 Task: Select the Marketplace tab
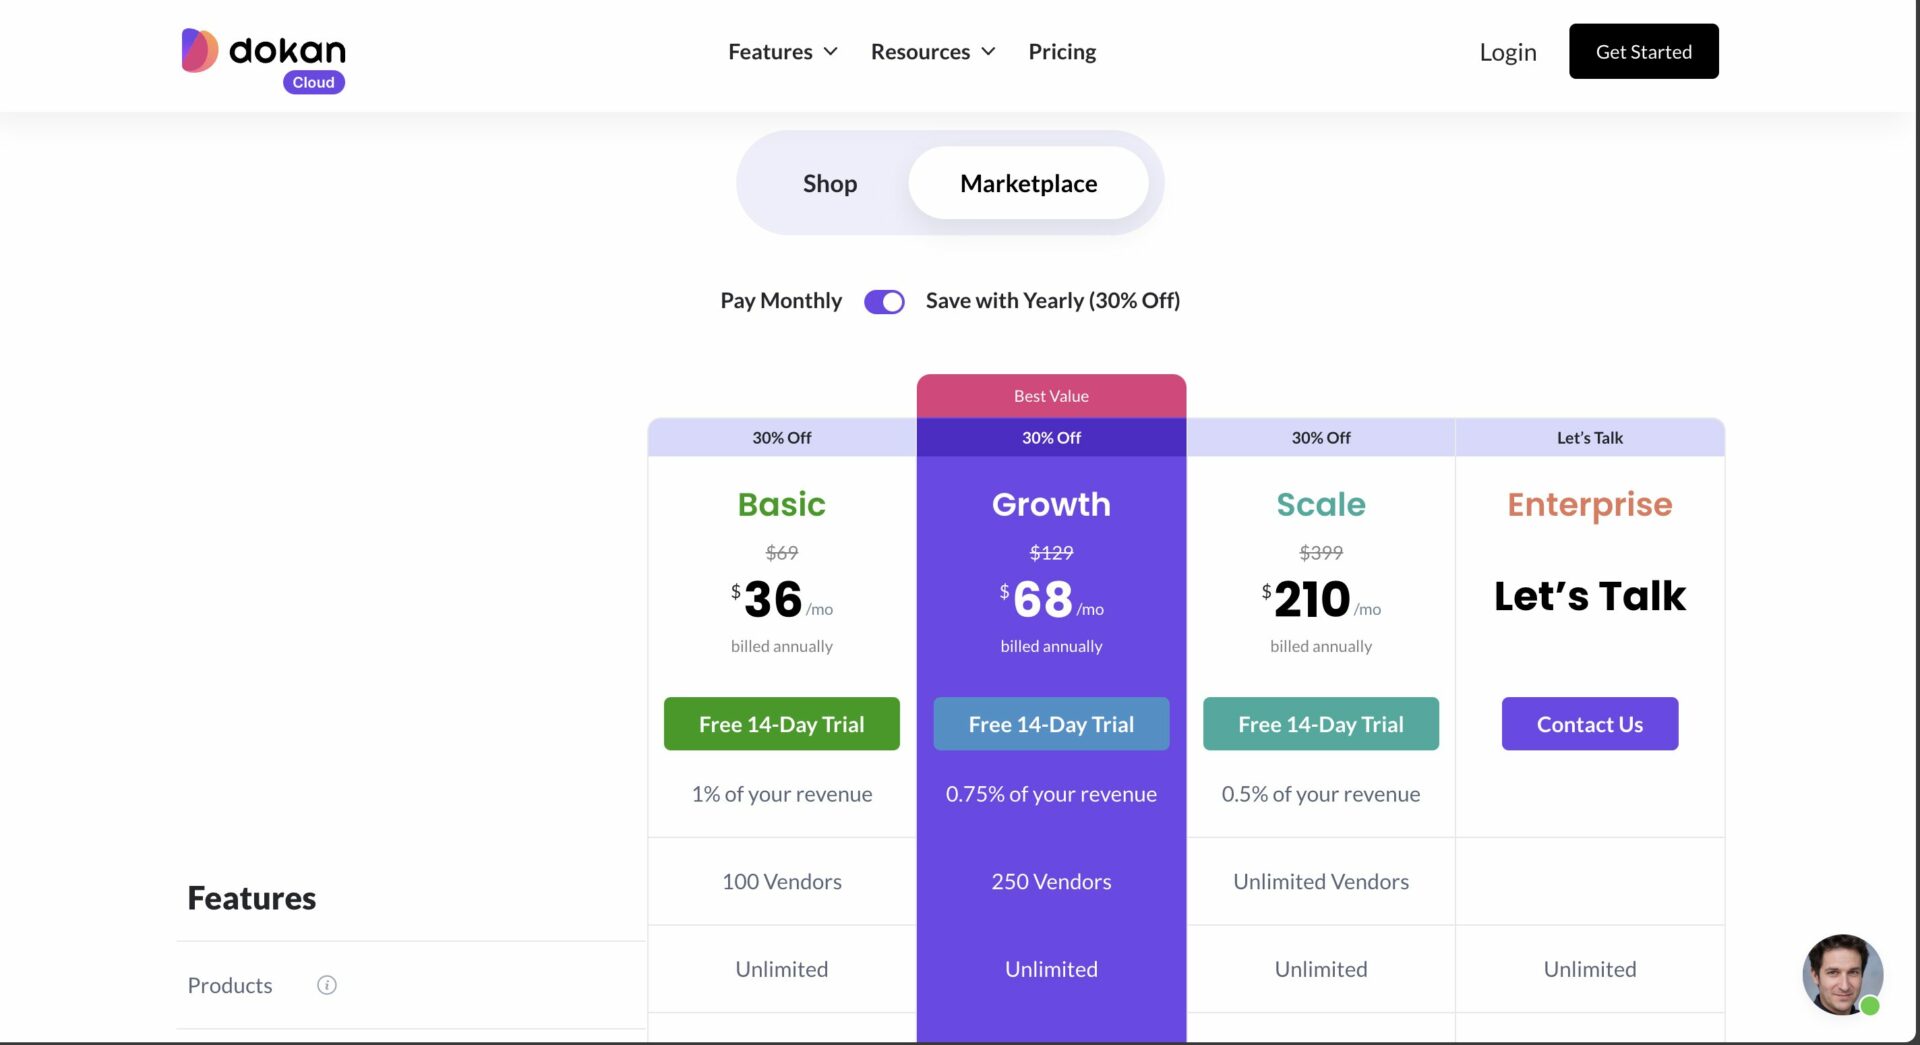[x=1028, y=183]
